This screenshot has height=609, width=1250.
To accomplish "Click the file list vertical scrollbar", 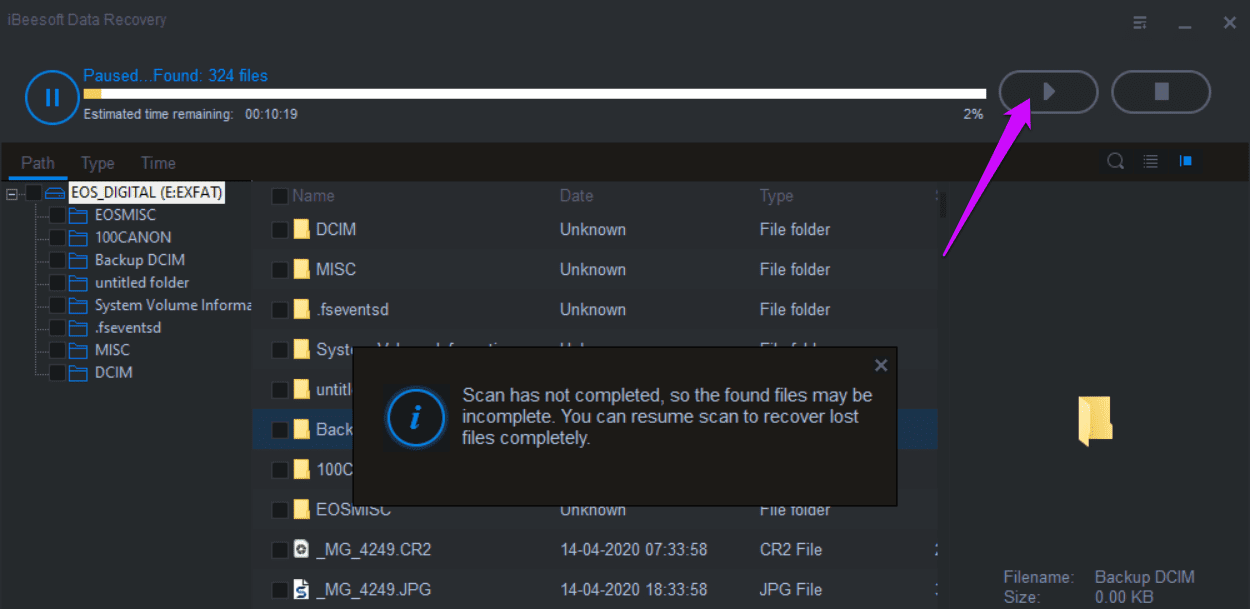I will click(942, 203).
